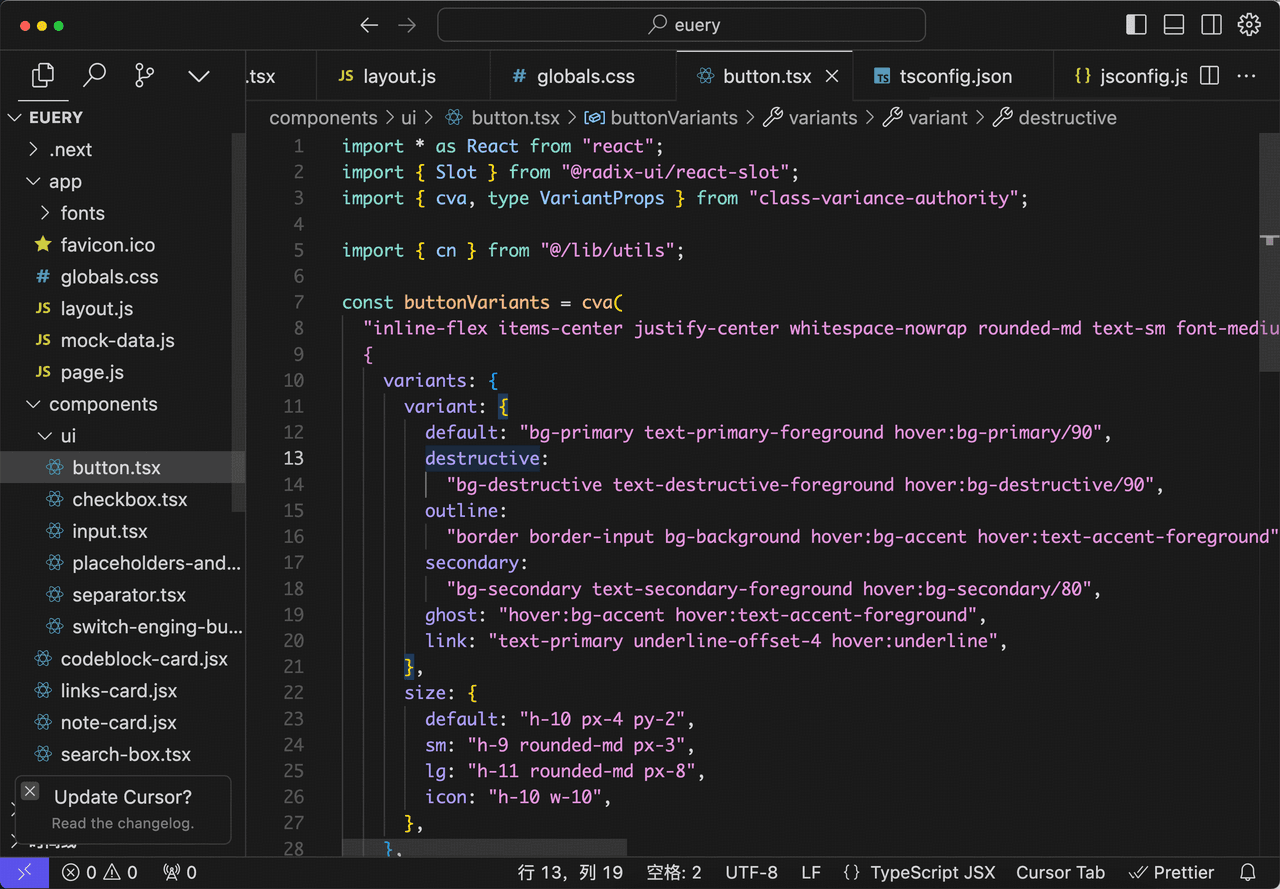The height and width of the screenshot is (889, 1280).
Task: Expand the fonts folder
Action: click(x=122, y=213)
